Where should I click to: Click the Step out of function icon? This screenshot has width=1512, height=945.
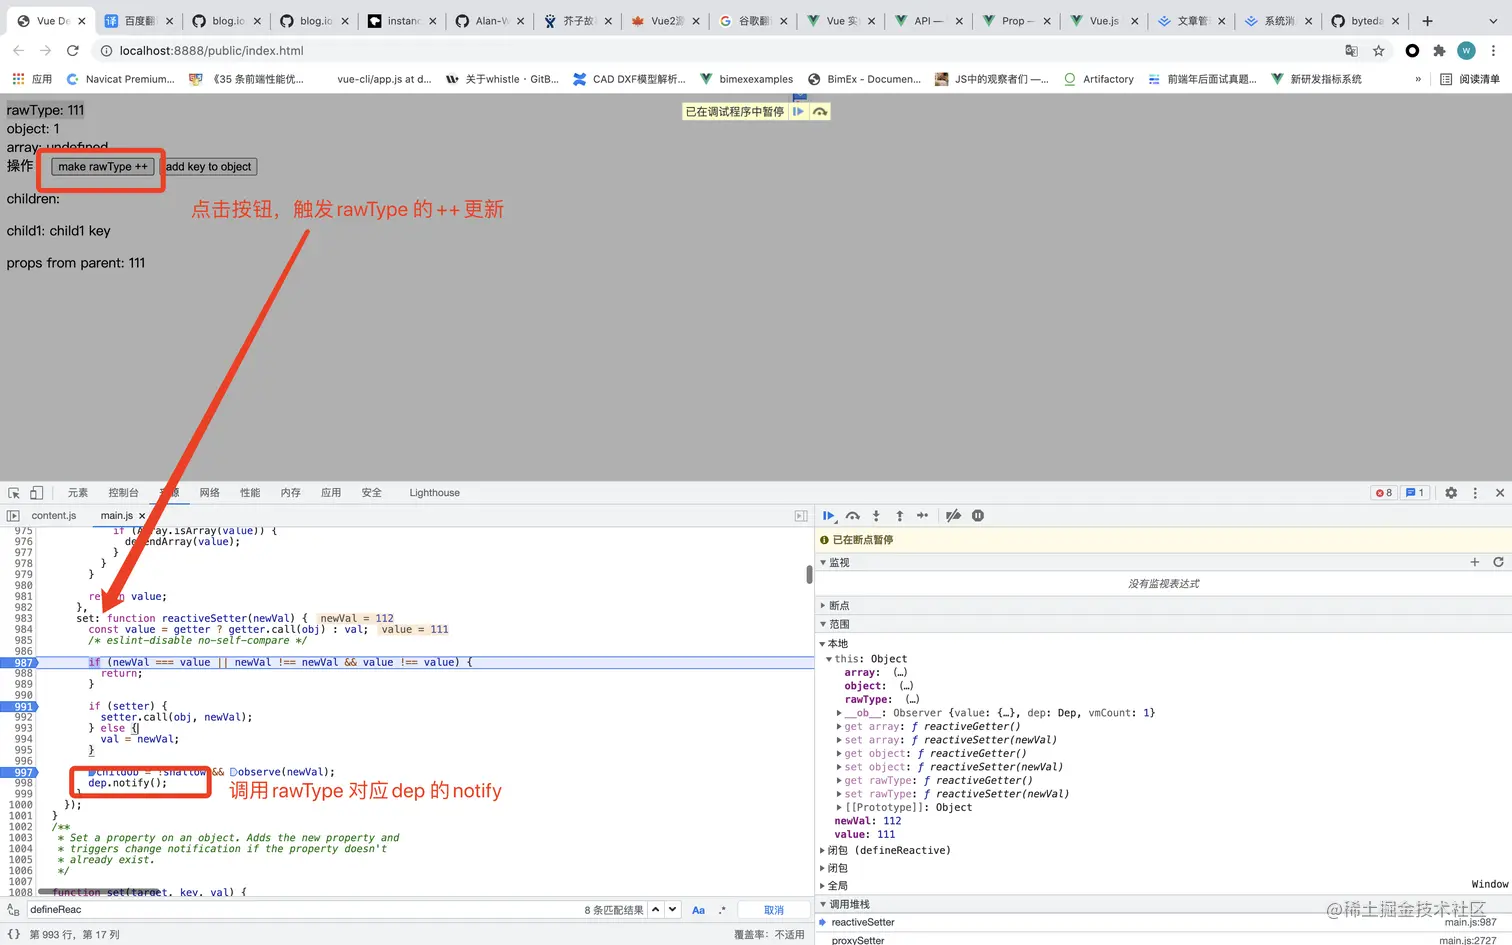click(x=899, y=516)
